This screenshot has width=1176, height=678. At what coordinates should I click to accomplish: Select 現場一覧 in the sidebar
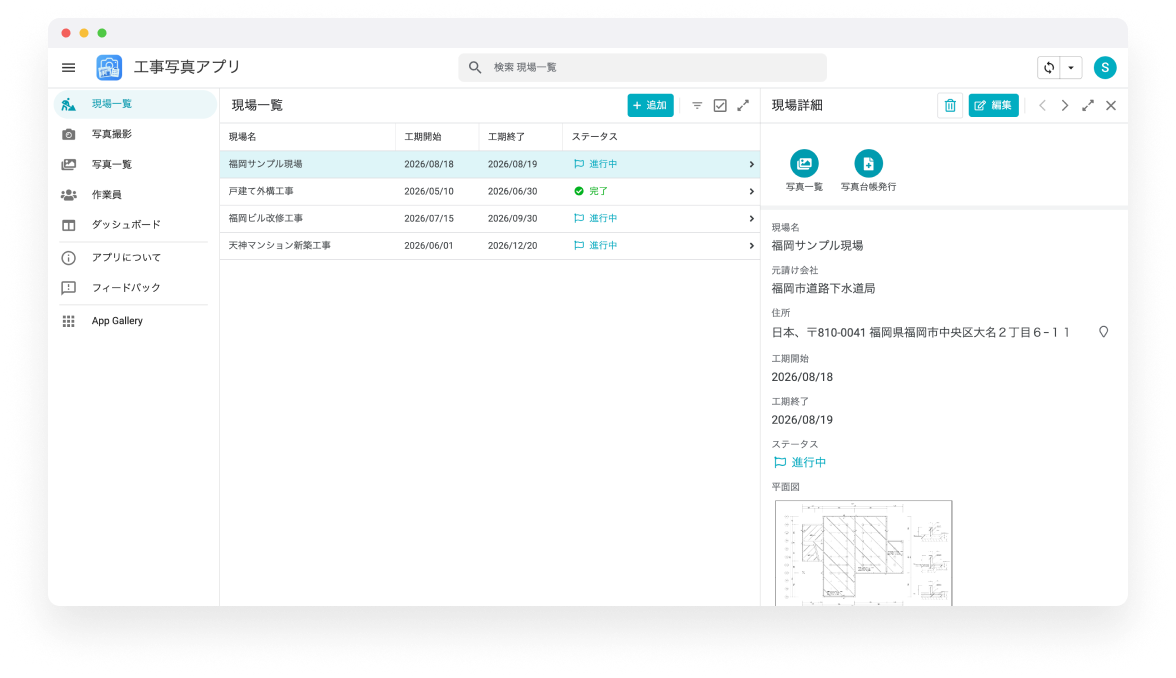135,104
